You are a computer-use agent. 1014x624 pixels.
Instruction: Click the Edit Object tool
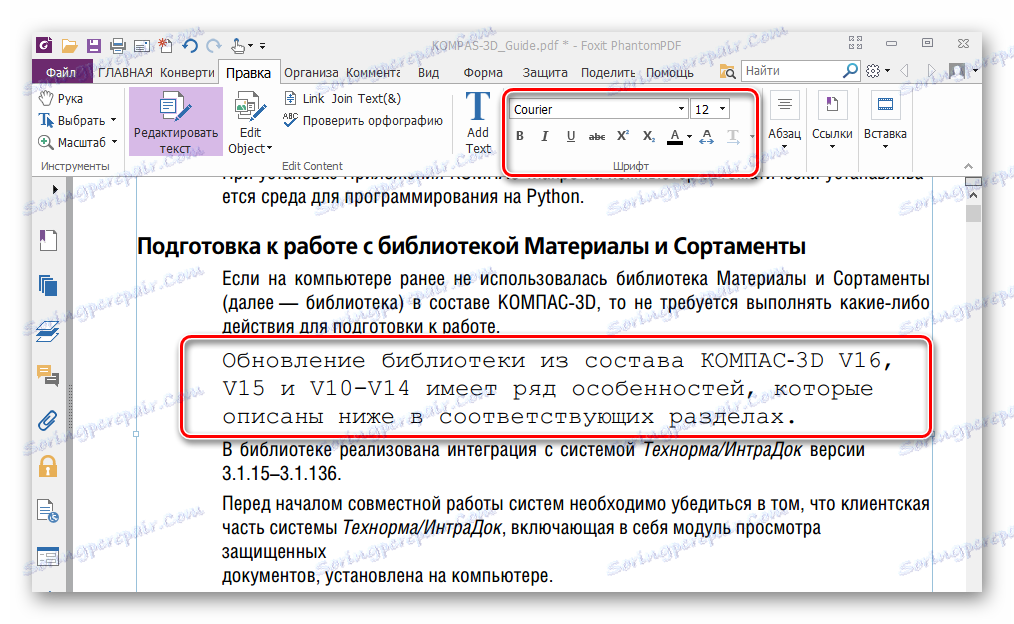click(250, 123)
